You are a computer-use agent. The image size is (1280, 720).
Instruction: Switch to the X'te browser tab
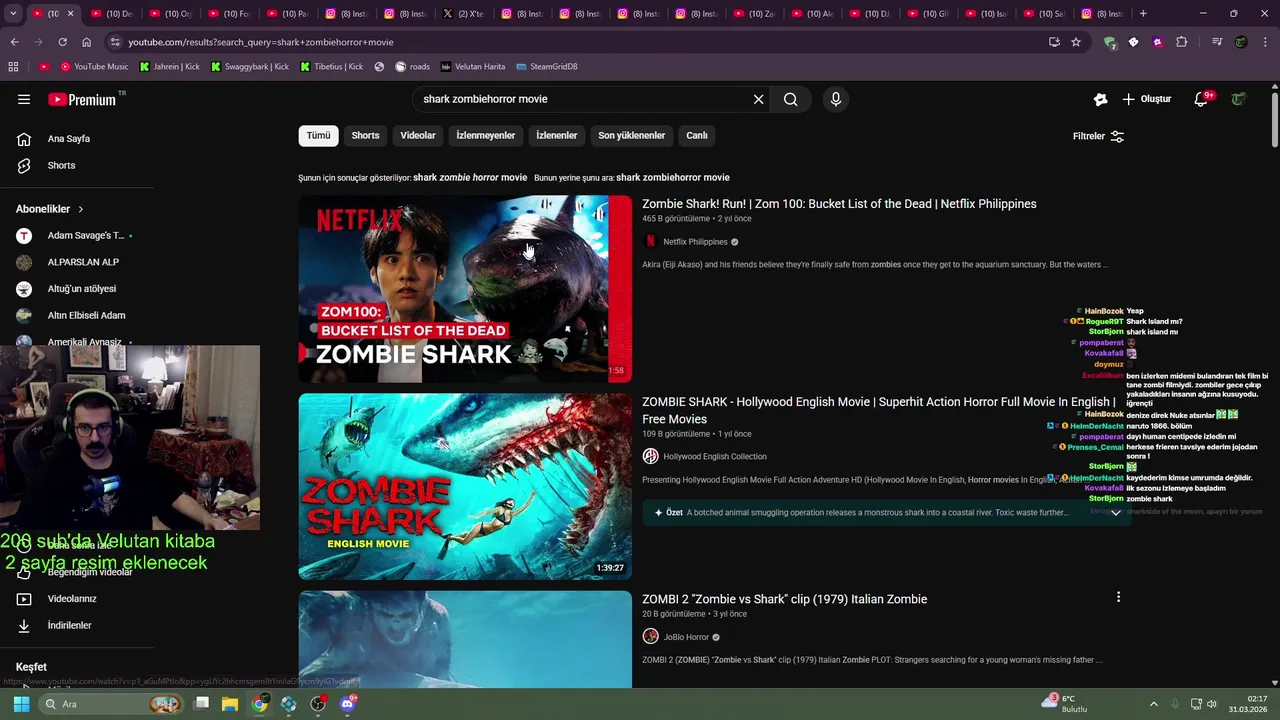click(x=462, y=14)
